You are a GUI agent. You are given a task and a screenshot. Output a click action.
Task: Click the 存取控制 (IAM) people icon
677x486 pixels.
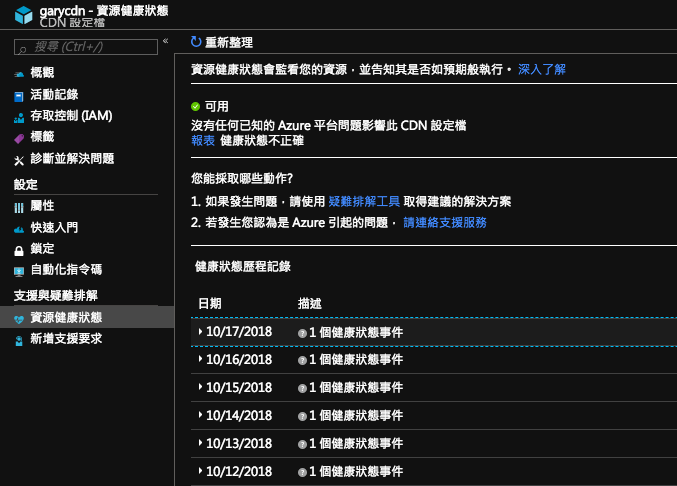point(19,118)
